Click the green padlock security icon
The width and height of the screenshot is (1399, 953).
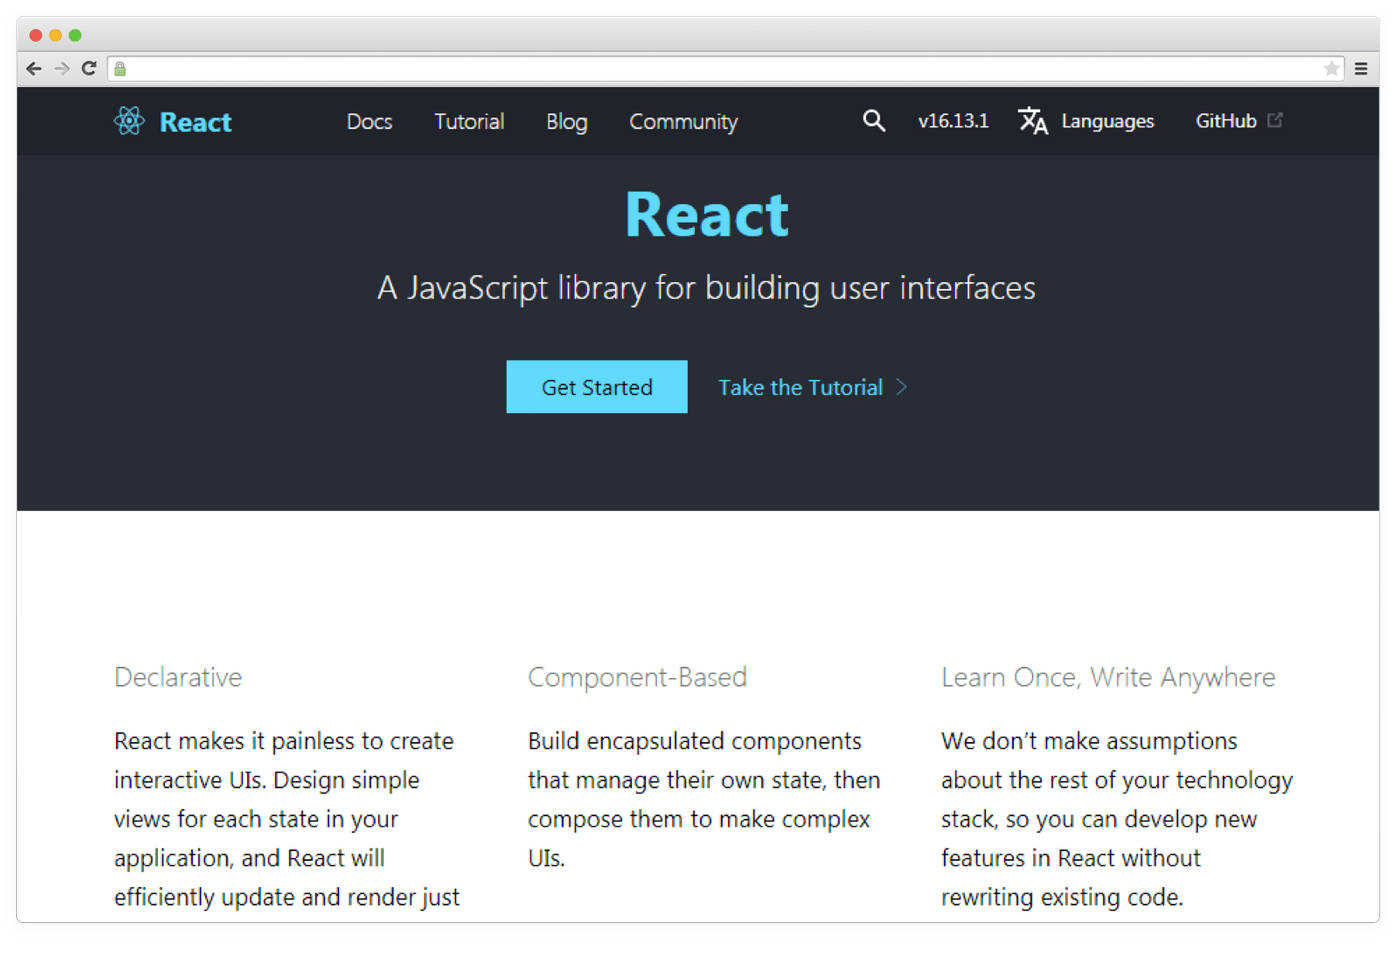pyautogui.click(x=120, y=69)
